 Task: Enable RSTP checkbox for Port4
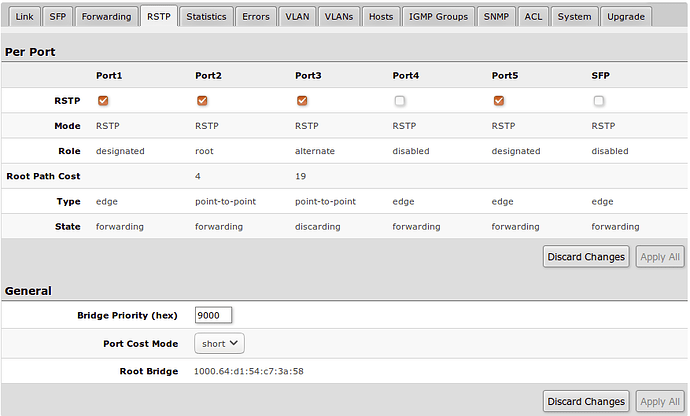click(x=399, y=100)
